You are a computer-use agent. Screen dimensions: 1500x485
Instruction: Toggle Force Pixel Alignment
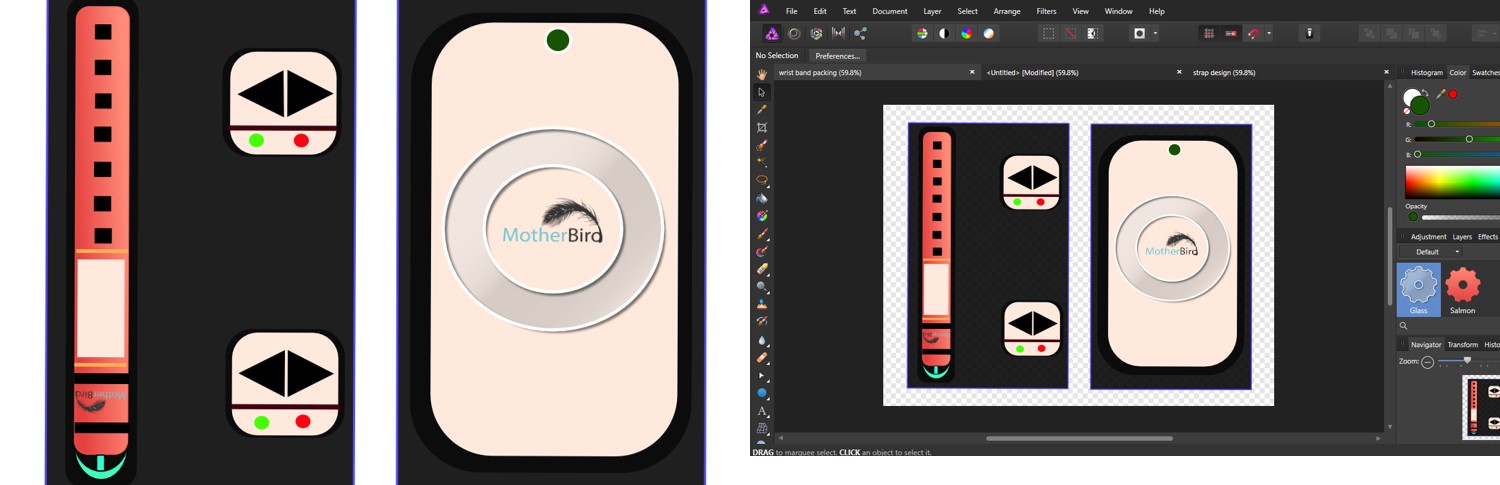coord(1231,33)
